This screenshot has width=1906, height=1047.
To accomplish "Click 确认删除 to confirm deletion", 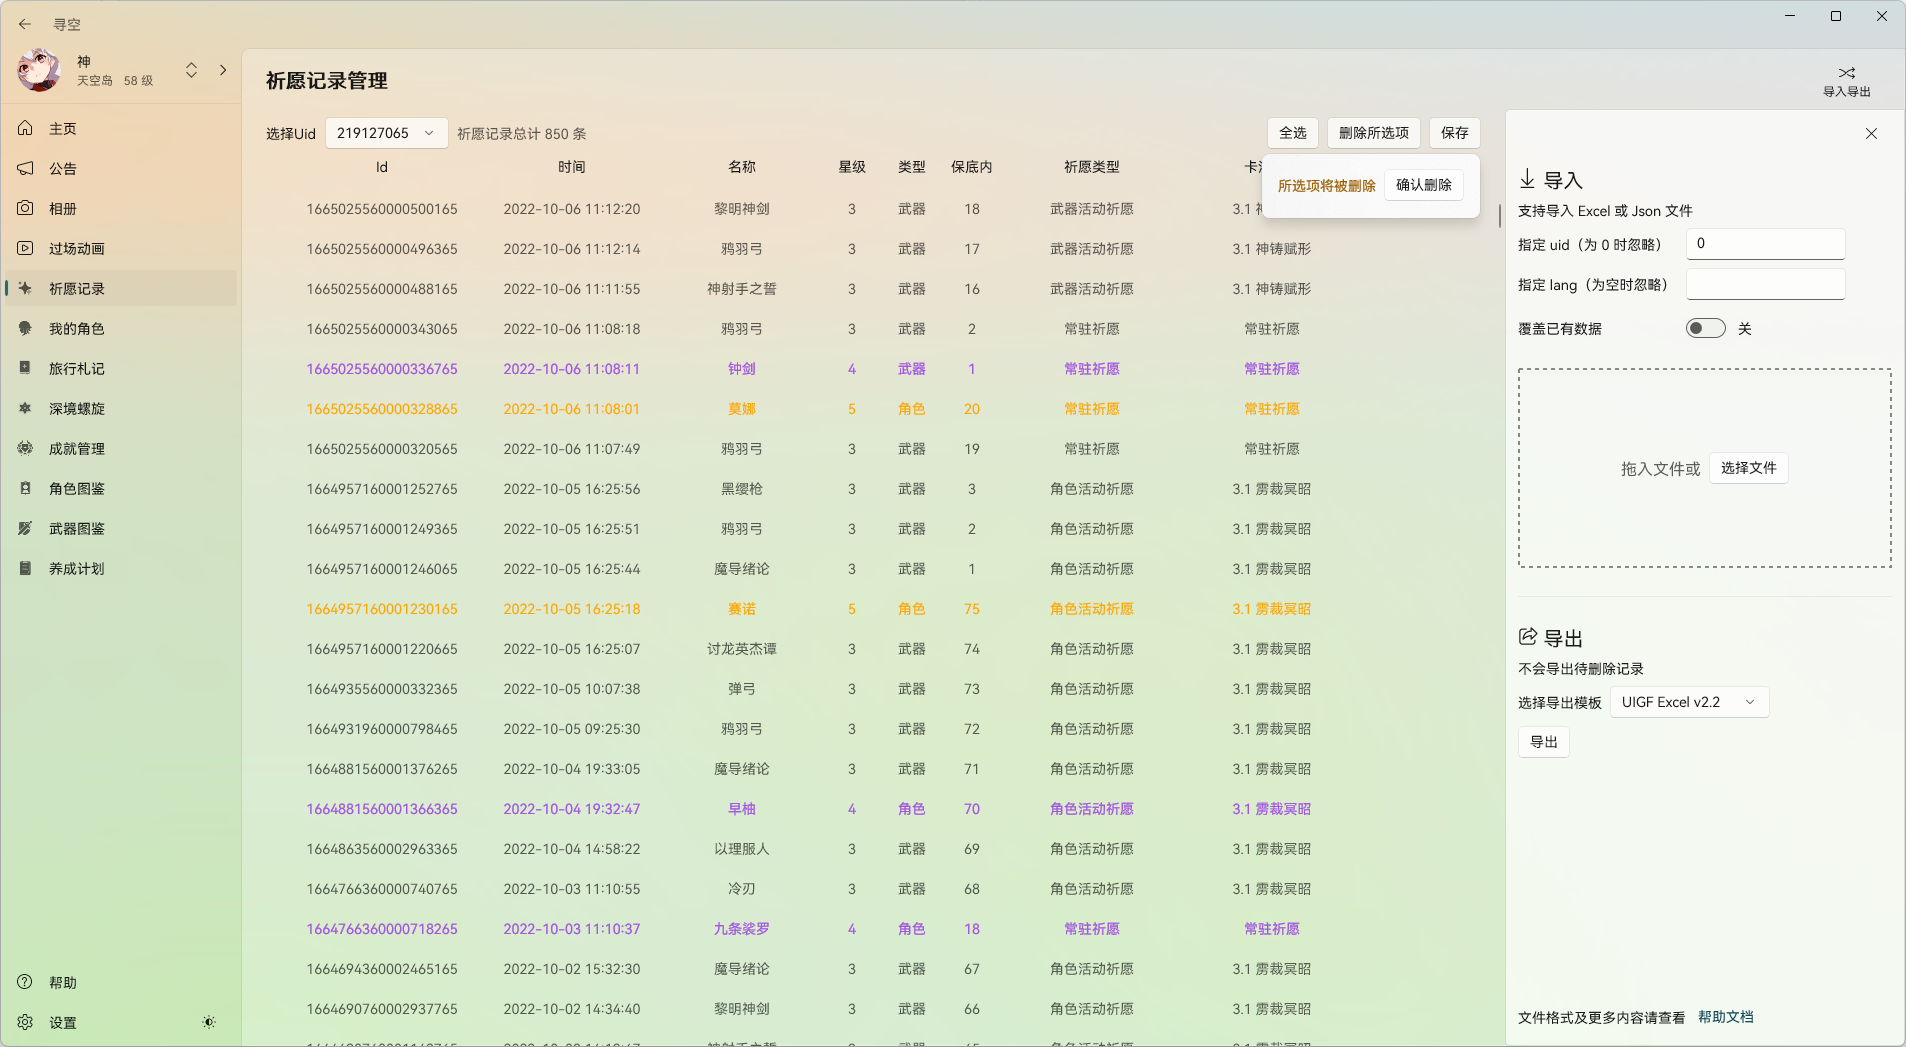I will tap(1423, 184).
